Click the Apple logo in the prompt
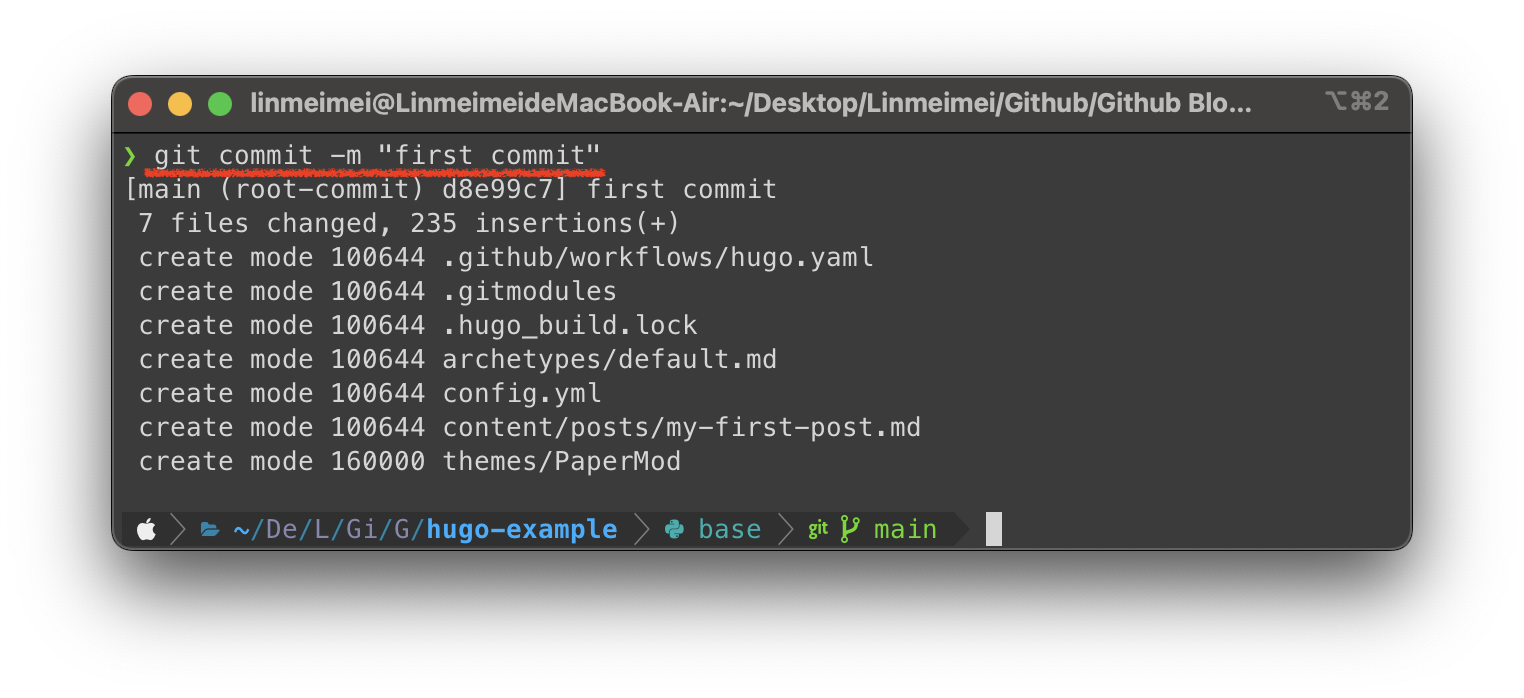 point(146,529)
